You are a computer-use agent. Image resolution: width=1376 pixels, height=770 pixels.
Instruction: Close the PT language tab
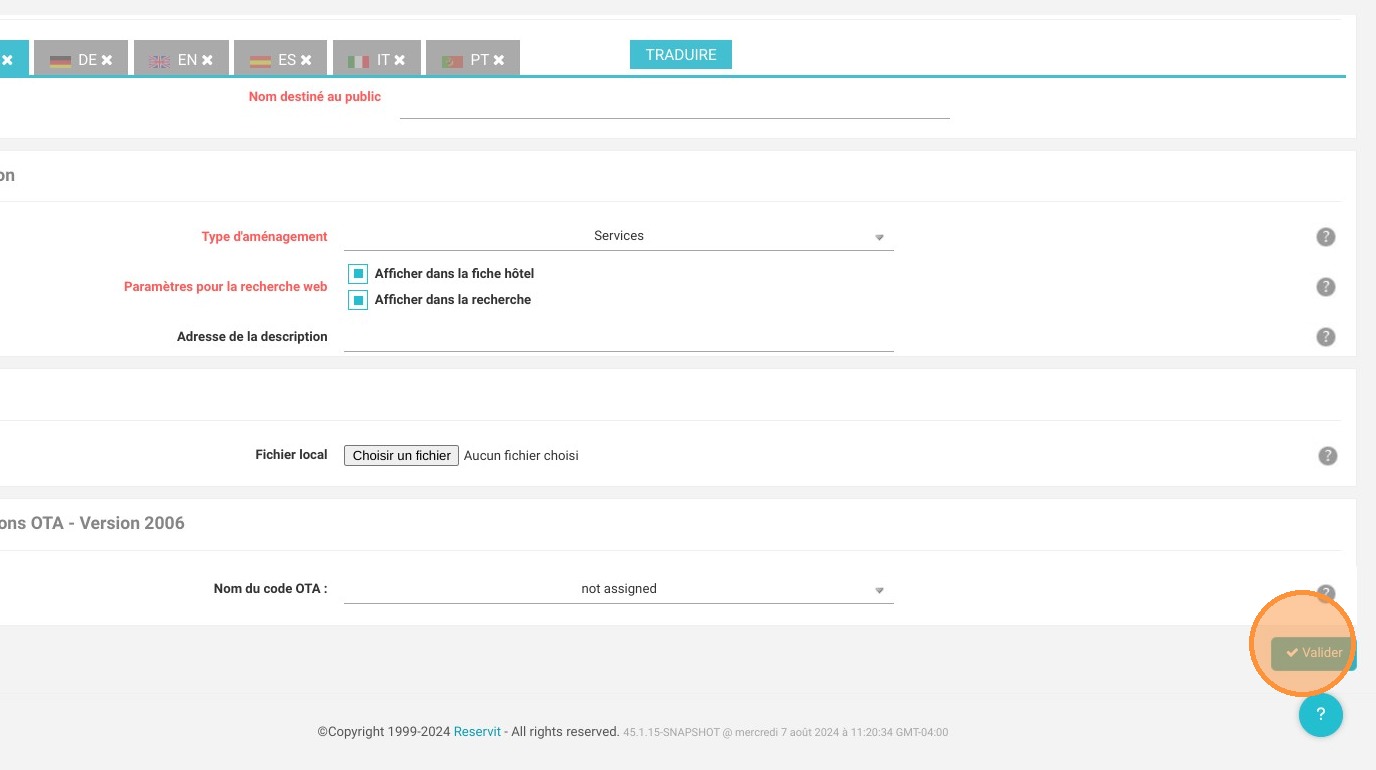(498, 60)
